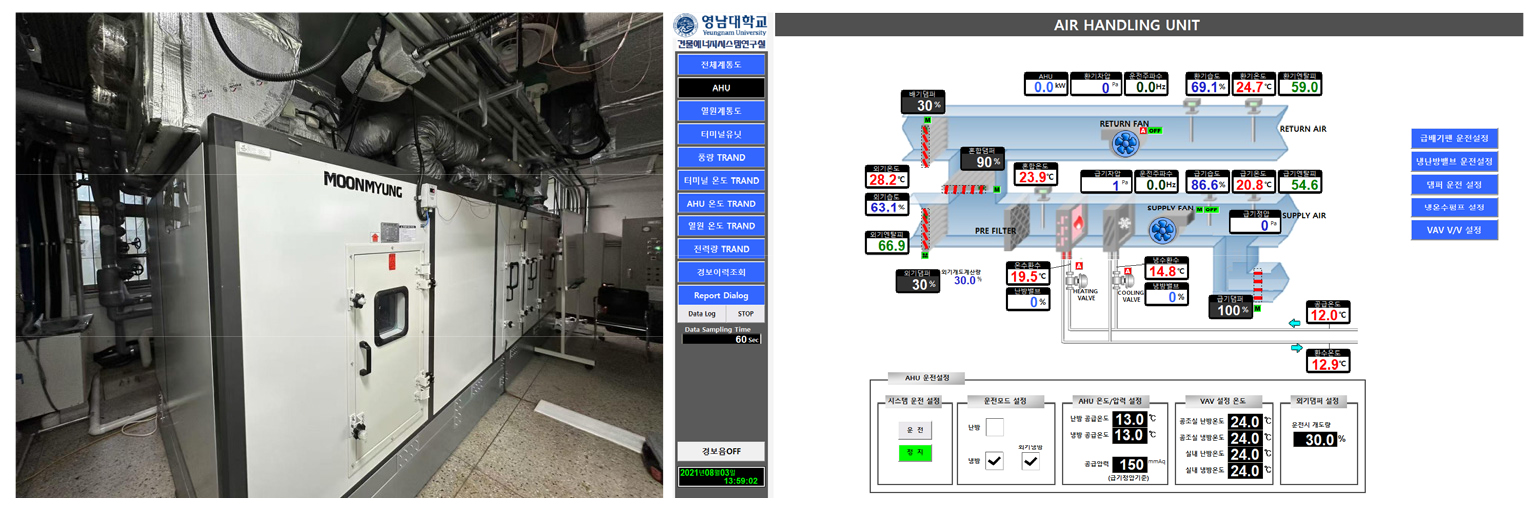1539x514 pixels.
Task: Open the 경보이력조회 page
Action: [x=721, y=272]
